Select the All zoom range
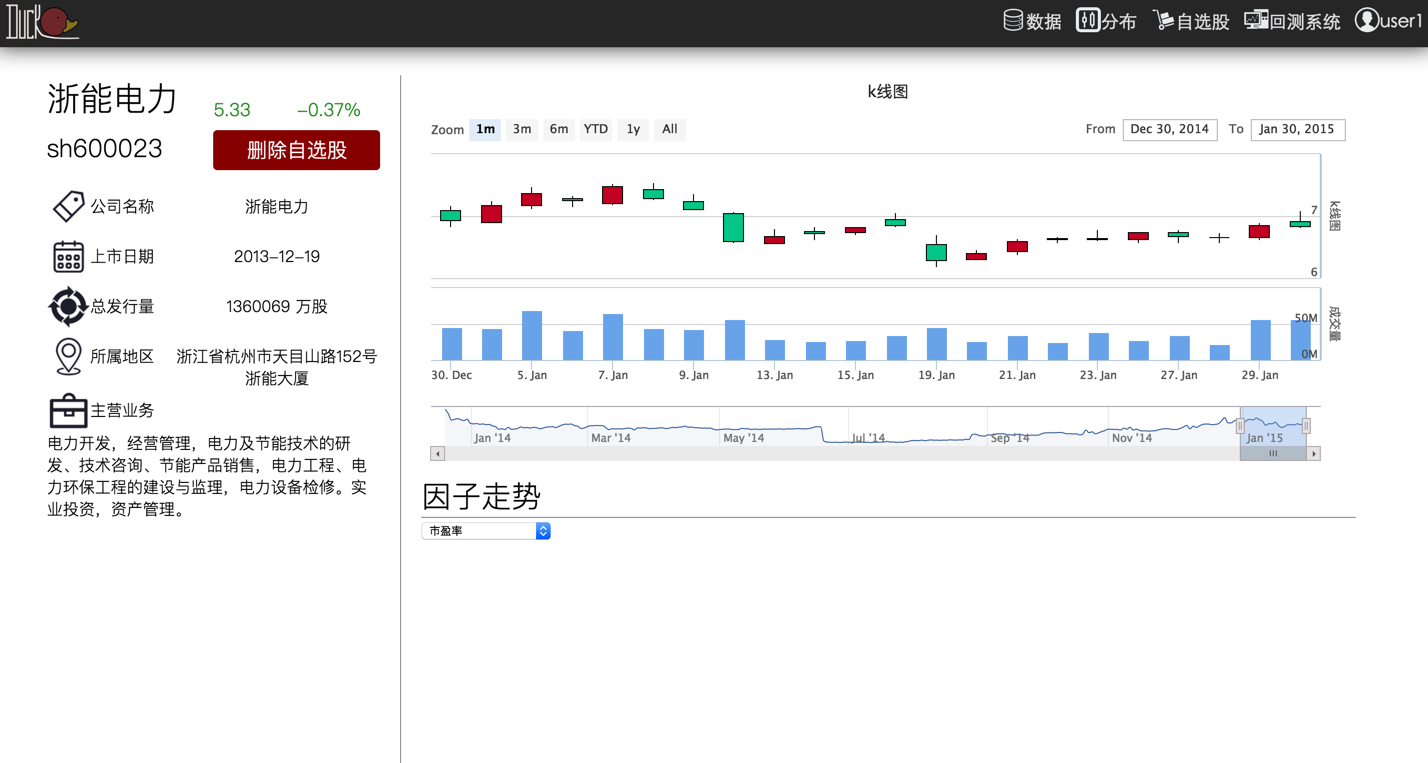Screen dimensions: 1428x763 tap(670, 129)
